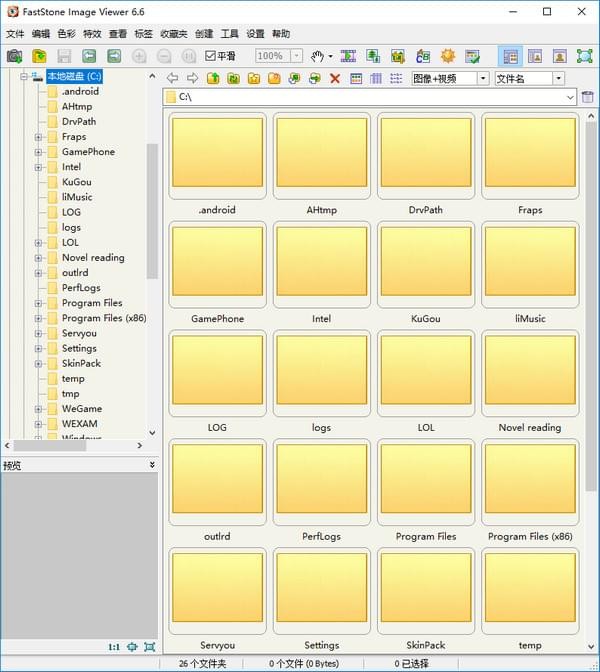
Task: Click the go-up-one-folder icon
Action: 213,78
